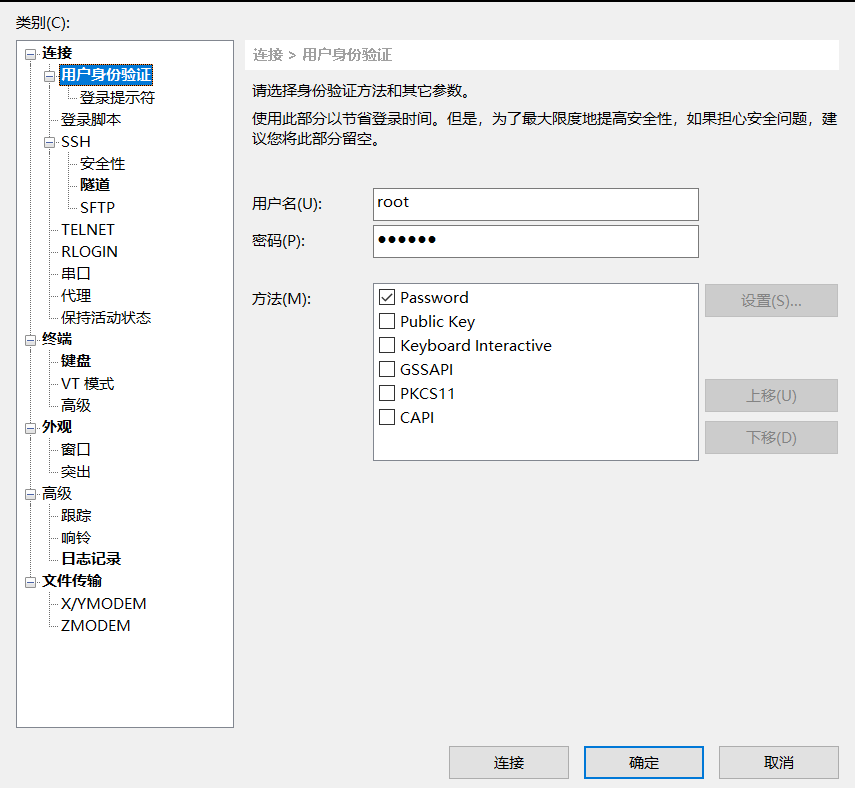Enable Public Key authentication method
Image resolution: width=855 pixels, height=788 pixels.
tap(388, 319)
